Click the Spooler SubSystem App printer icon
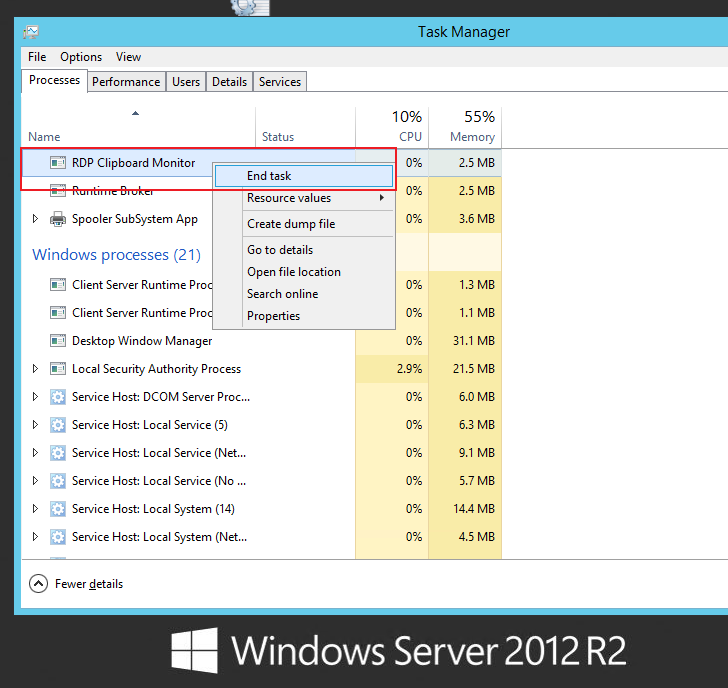 pyautogui.click(x=58, y=219)
